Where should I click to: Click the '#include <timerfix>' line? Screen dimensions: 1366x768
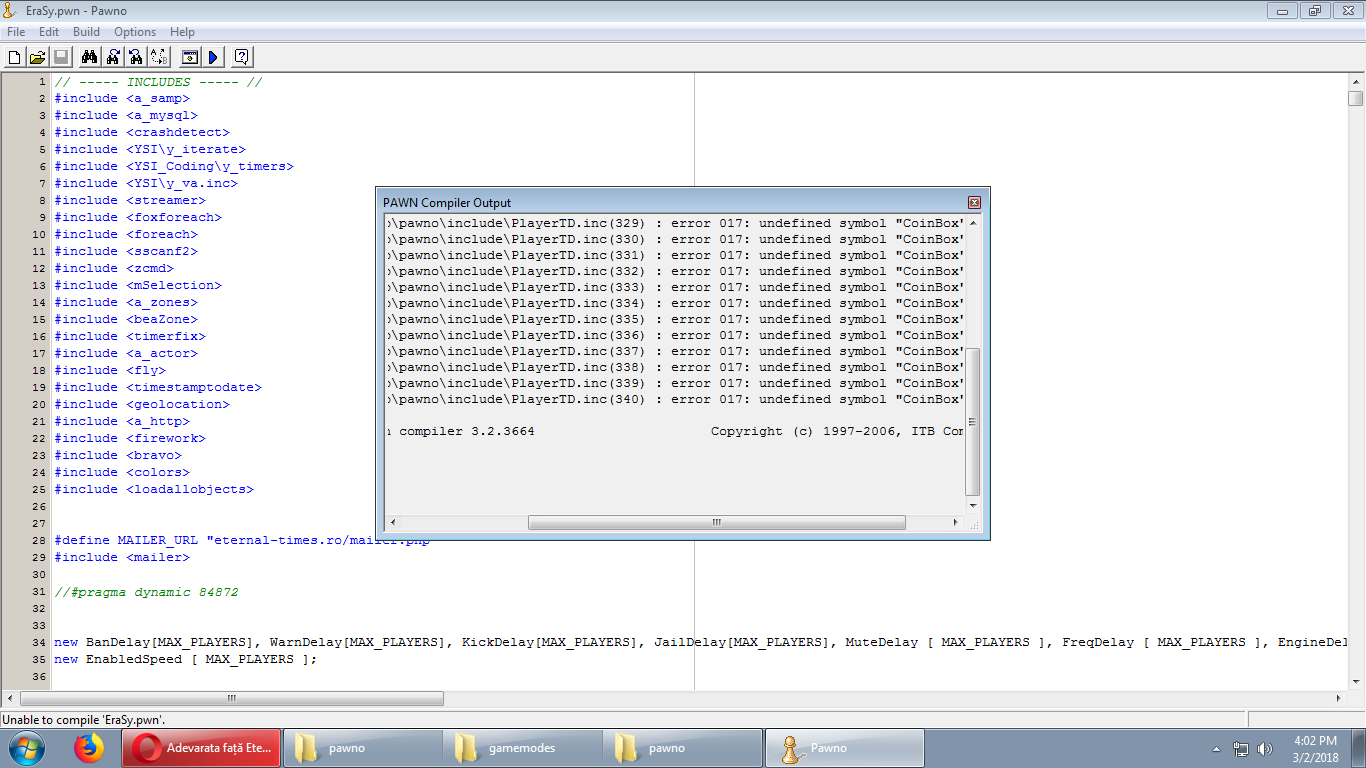coord(130,336)
